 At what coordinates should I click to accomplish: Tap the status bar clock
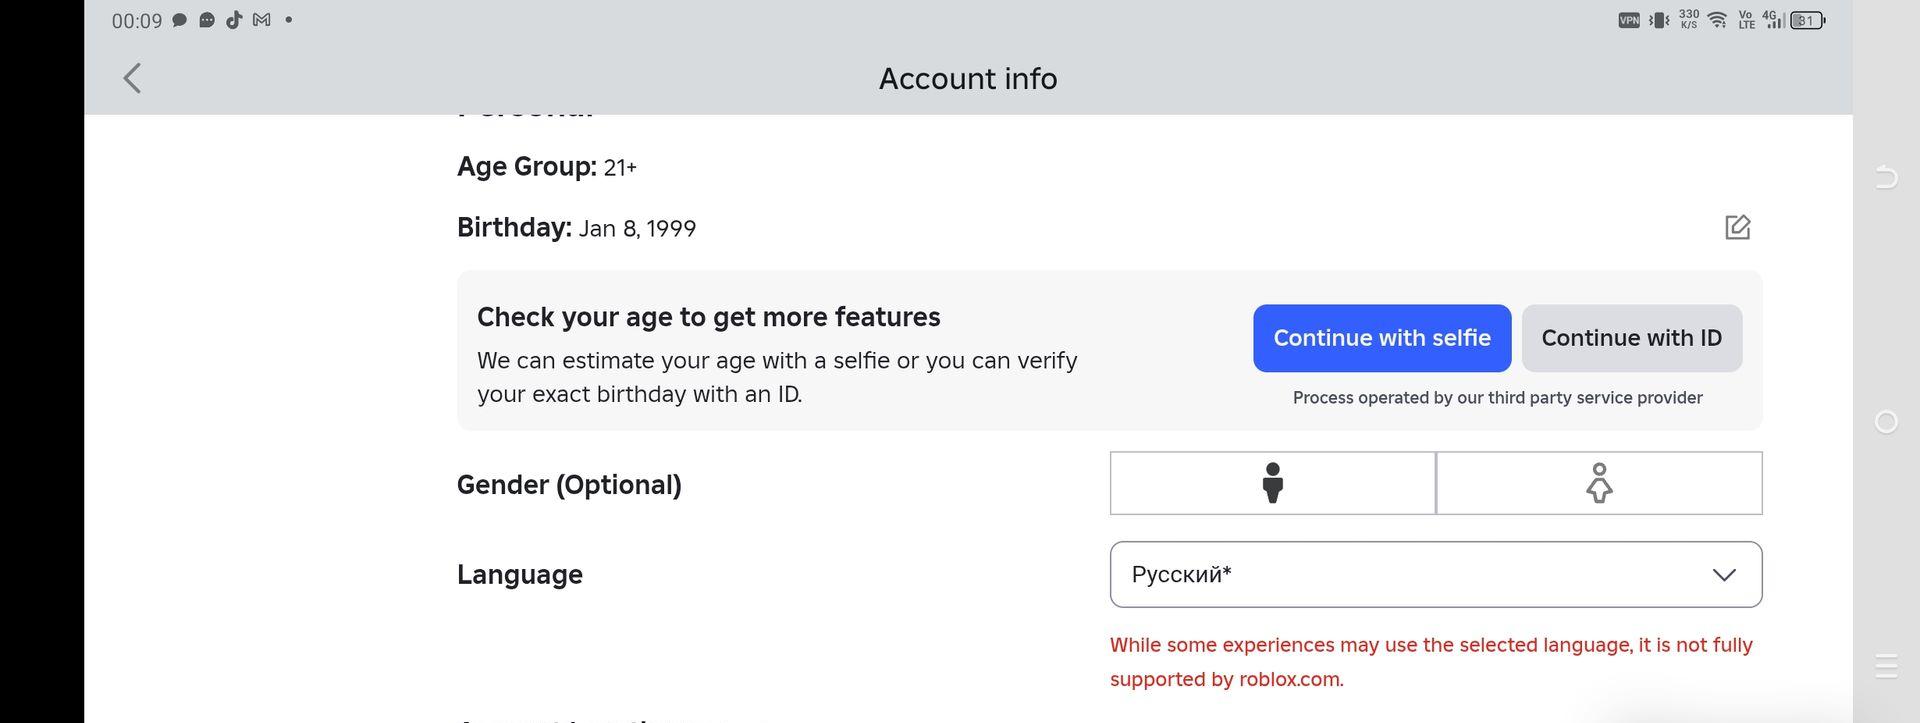click(x=137, y=21)
